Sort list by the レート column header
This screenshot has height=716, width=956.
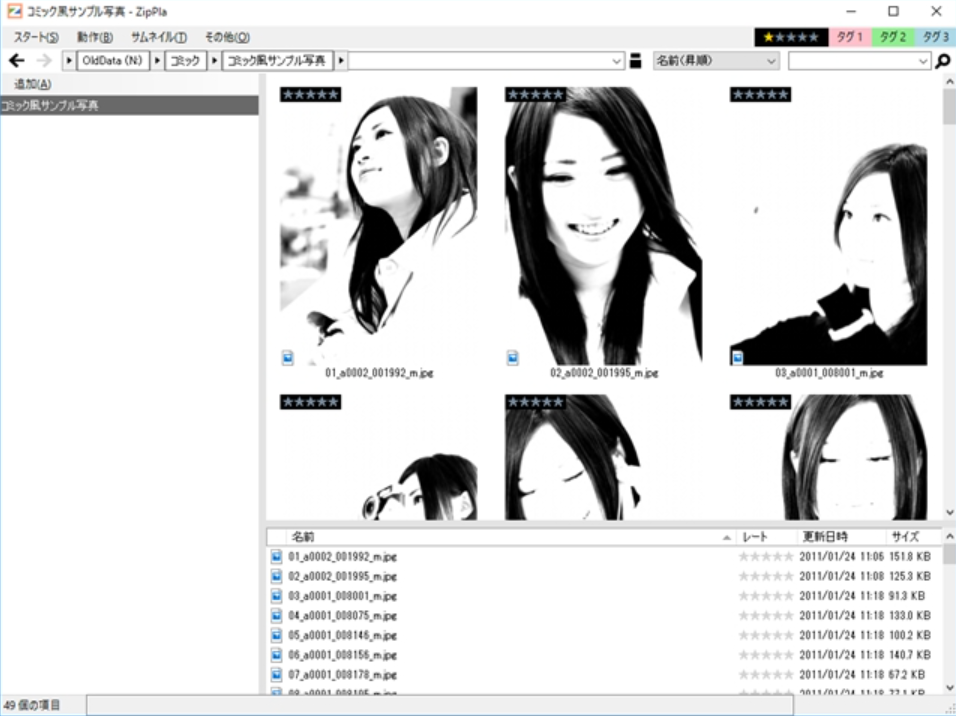click(766, 537)
